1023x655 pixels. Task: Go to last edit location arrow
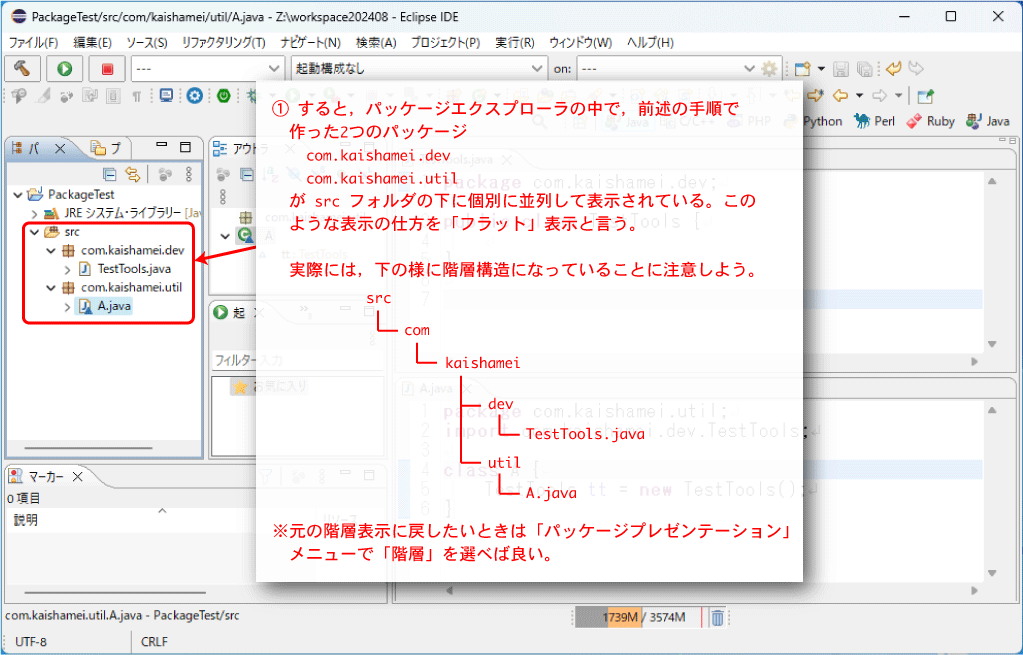tap(815, 96)
